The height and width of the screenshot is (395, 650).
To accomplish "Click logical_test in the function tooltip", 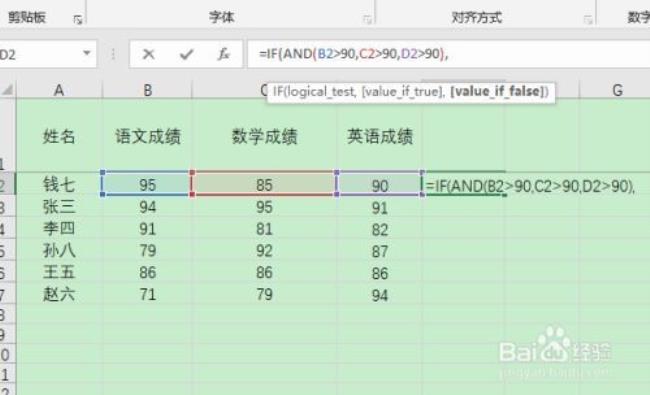I will pyautogui.click(x=320, y=91).
